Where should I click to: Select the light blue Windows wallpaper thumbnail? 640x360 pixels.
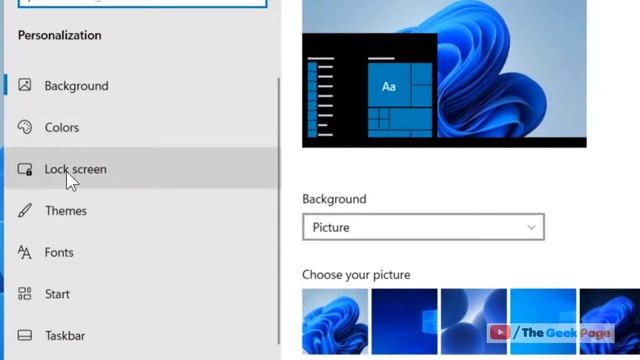[543, 321]
